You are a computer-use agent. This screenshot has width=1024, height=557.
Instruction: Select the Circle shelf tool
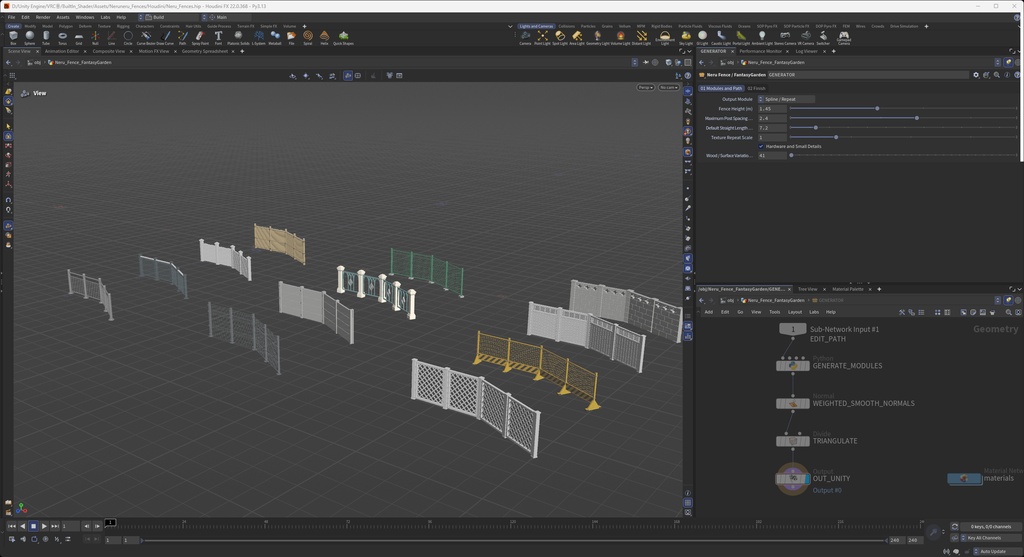coord(128,38)
